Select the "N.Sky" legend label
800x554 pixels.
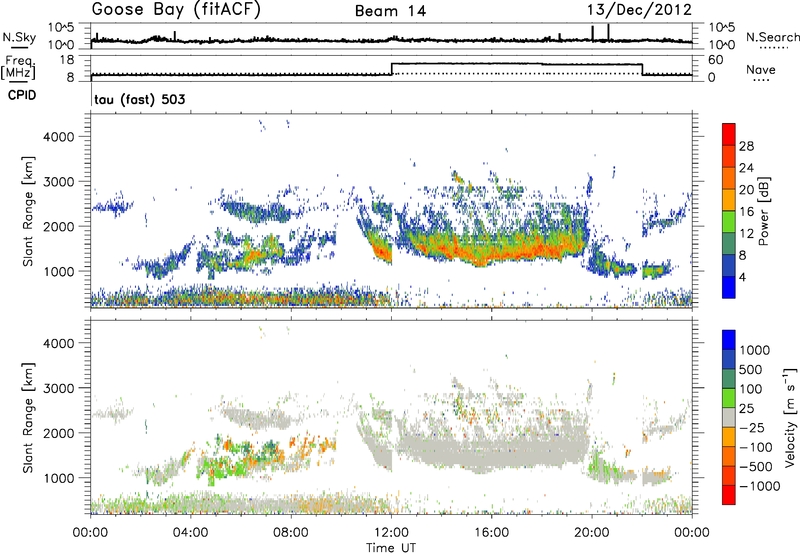(x=19, y=37)
